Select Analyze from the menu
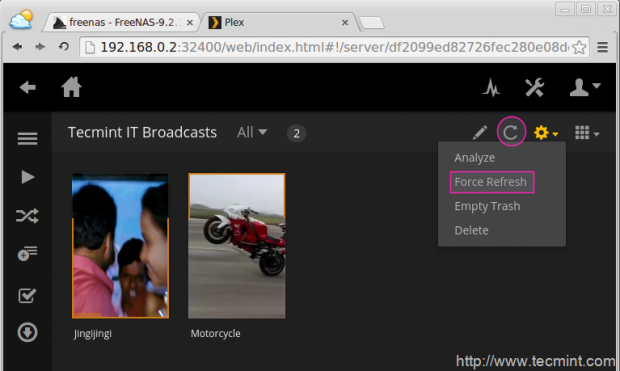 point(474,158)
